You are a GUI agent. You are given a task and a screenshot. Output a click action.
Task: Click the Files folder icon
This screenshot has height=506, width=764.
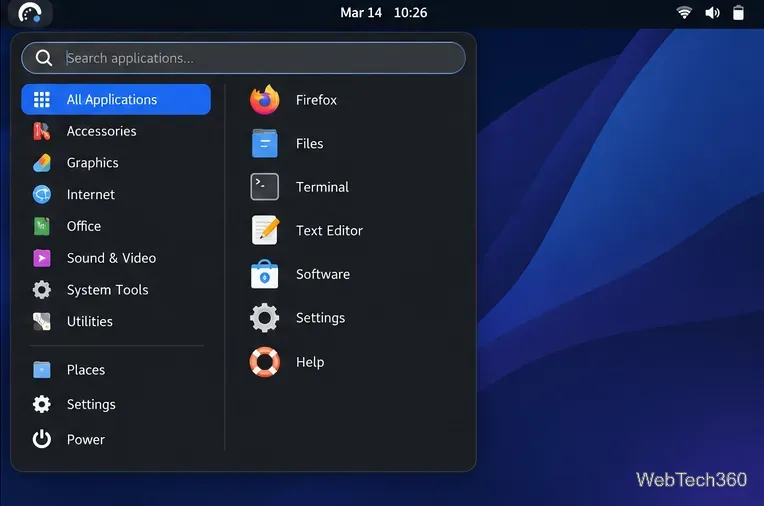pos(265,143)
